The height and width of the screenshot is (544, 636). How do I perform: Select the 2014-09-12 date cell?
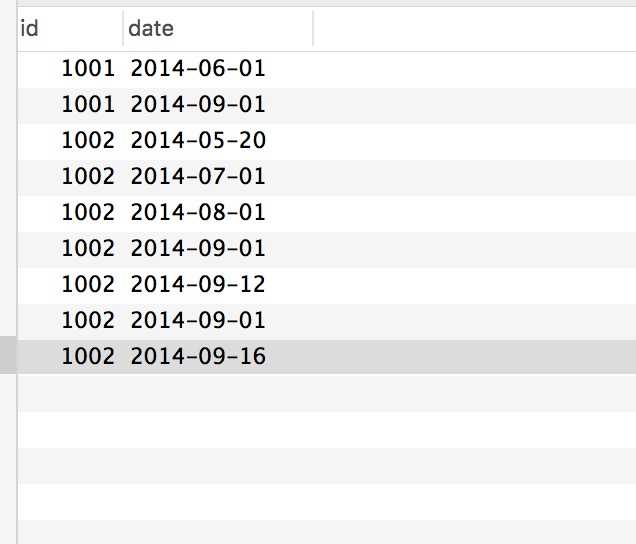[x=198, y=285]
